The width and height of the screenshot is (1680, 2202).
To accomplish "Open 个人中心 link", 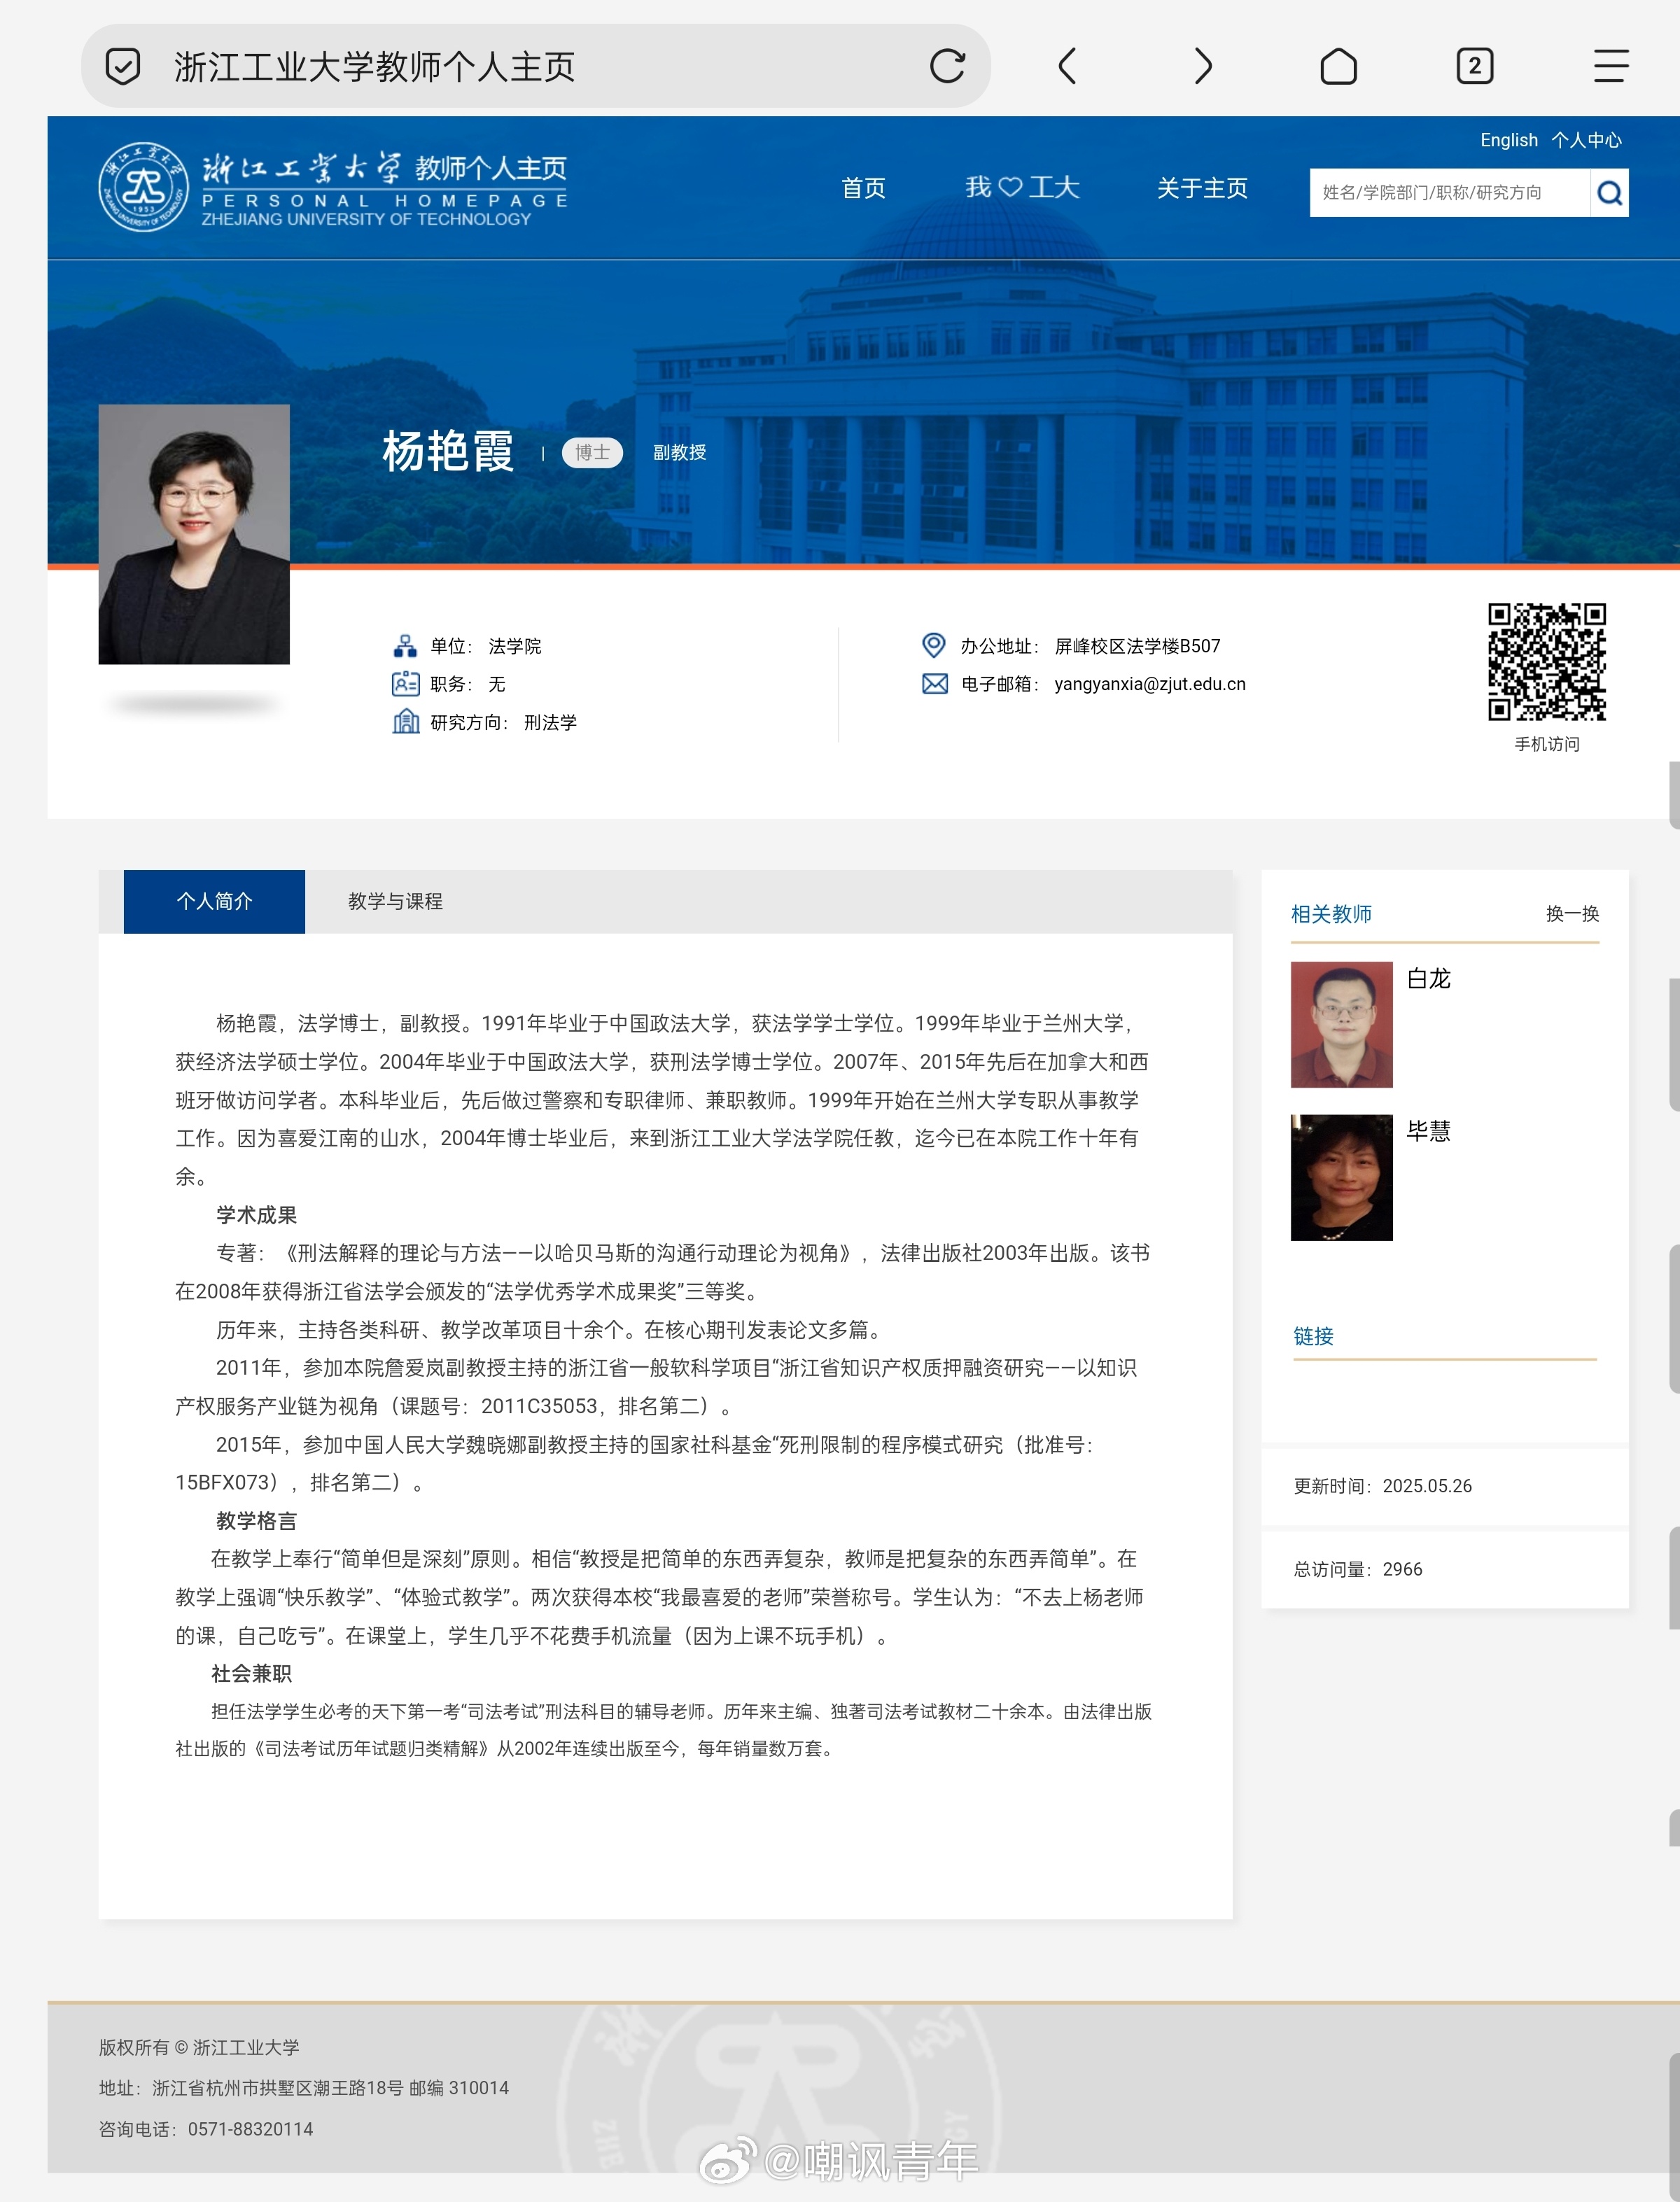I will coord(1586,140).
